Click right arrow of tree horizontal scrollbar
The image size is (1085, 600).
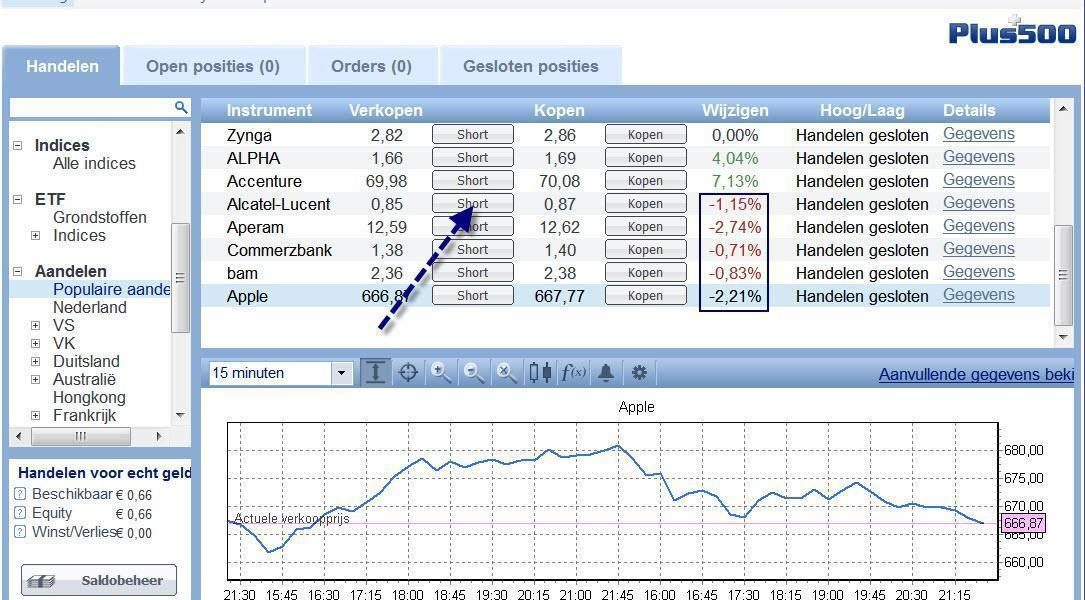click(159, 436)
